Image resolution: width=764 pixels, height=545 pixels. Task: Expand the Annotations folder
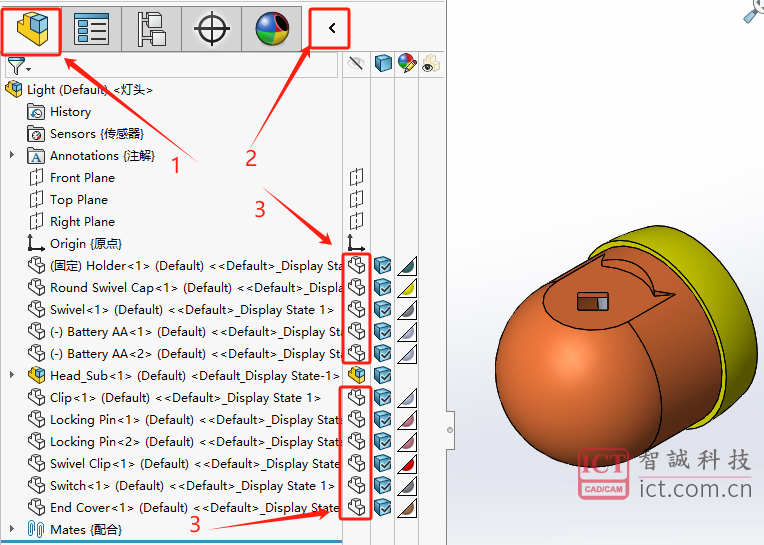coord(12,155)
